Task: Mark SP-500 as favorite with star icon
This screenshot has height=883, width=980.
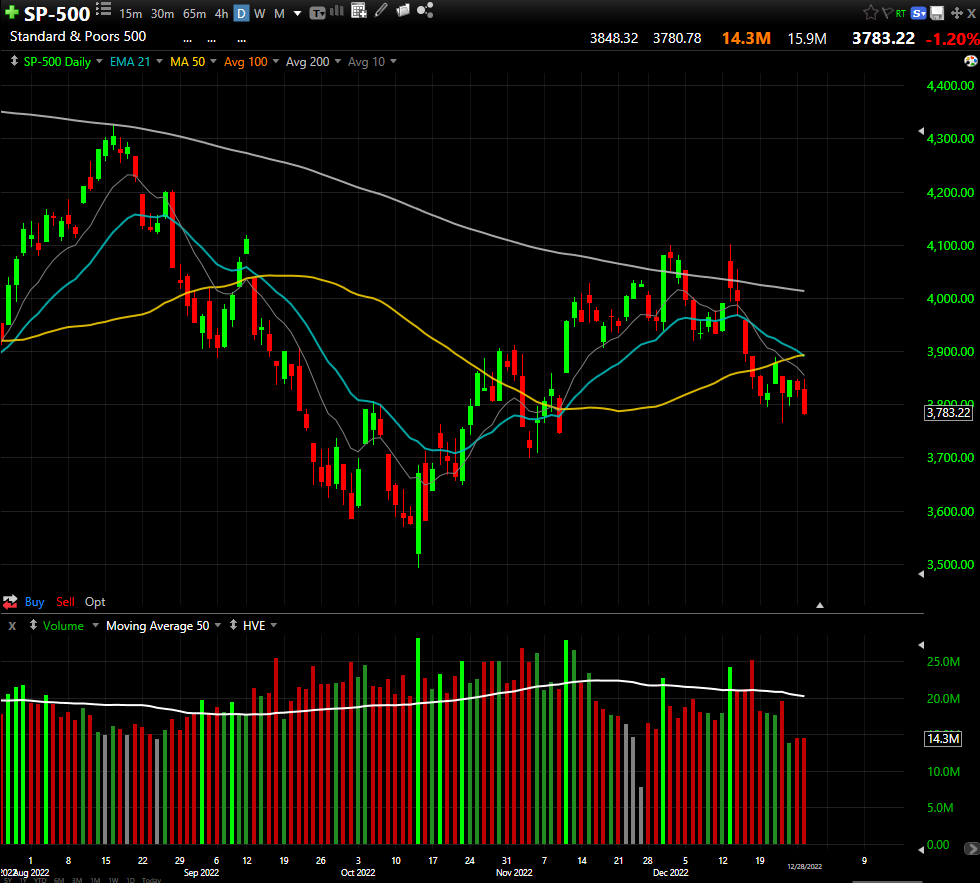Action: tap(870, 12)
